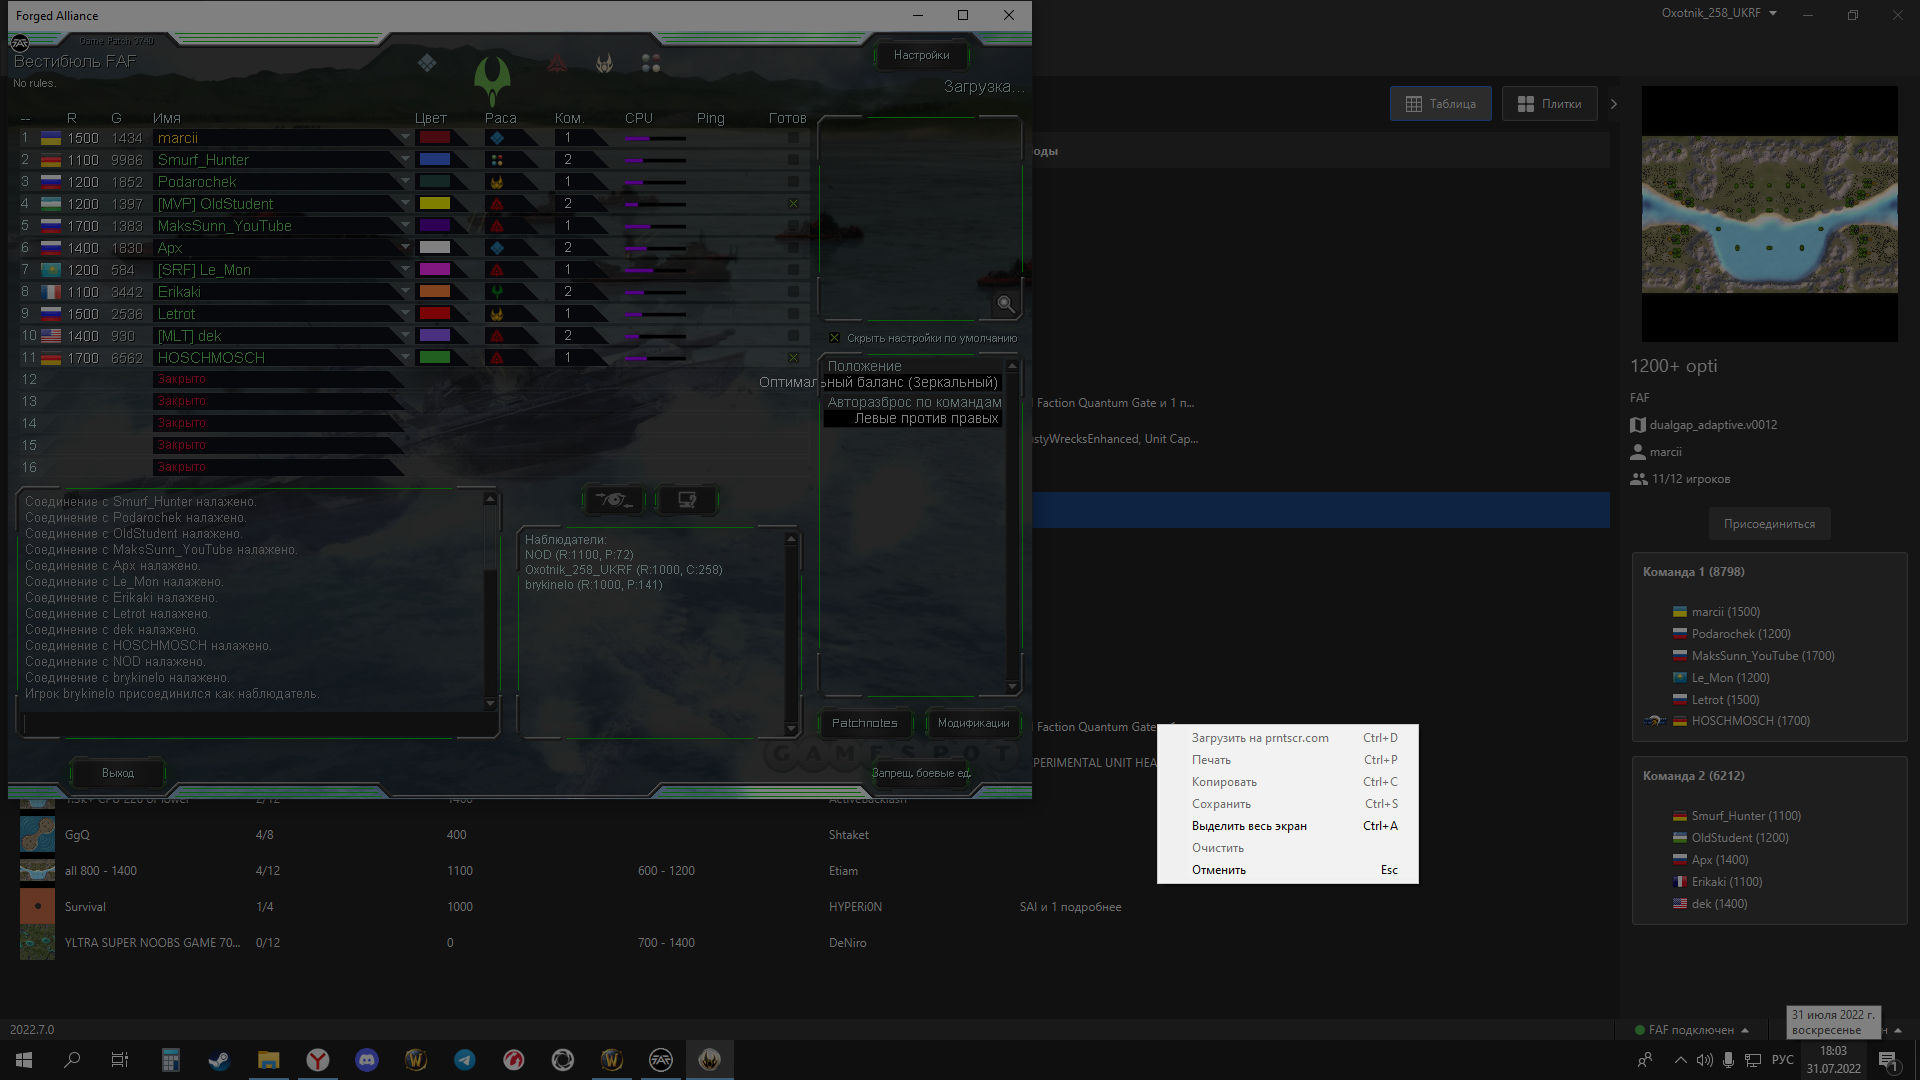
Task: Select the large green Aeon faction icon
Action: [492, 80]
